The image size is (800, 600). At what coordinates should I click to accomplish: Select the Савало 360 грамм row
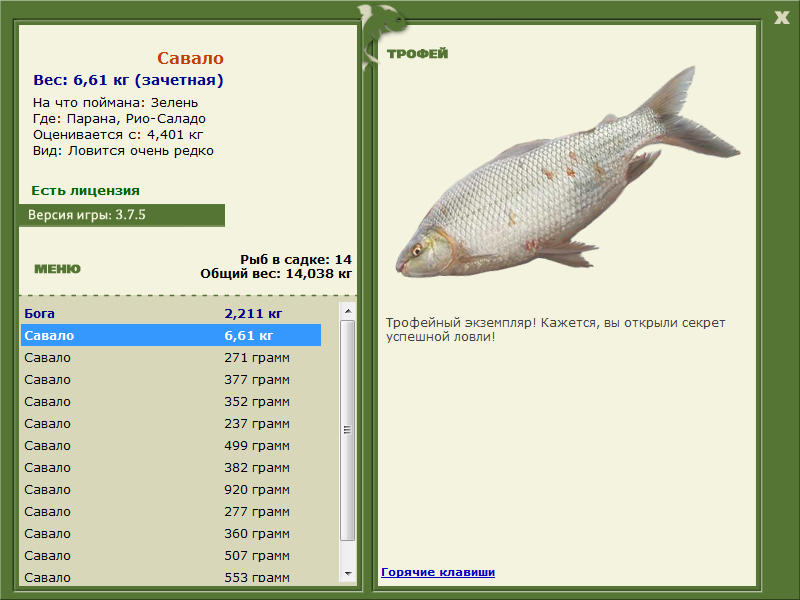point(171,533)
